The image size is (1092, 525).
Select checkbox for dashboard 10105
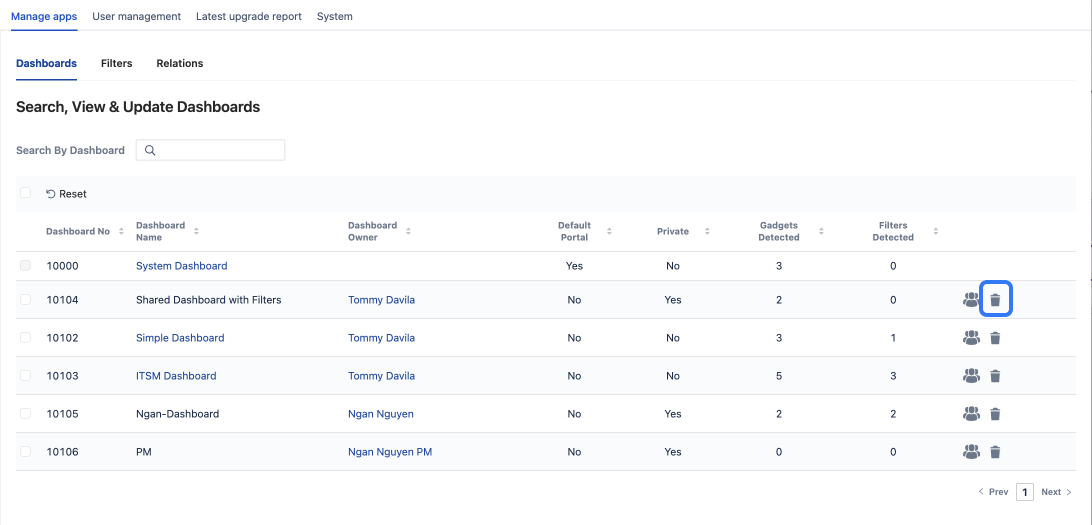(25, 414)
